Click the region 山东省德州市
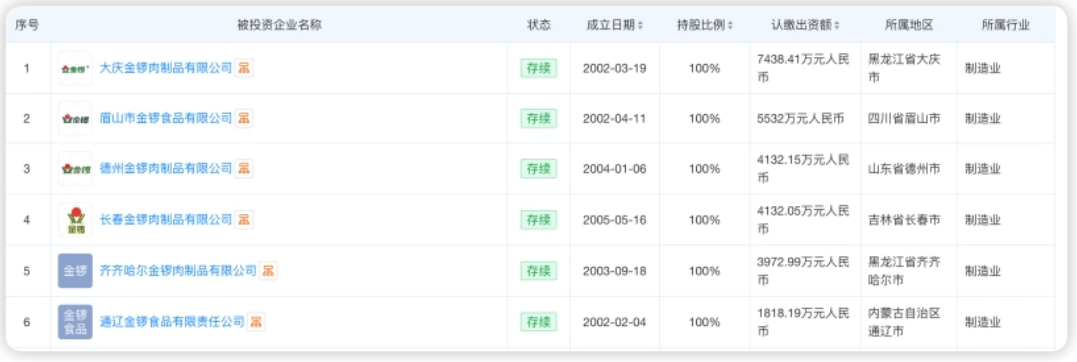 coord(905,168)
